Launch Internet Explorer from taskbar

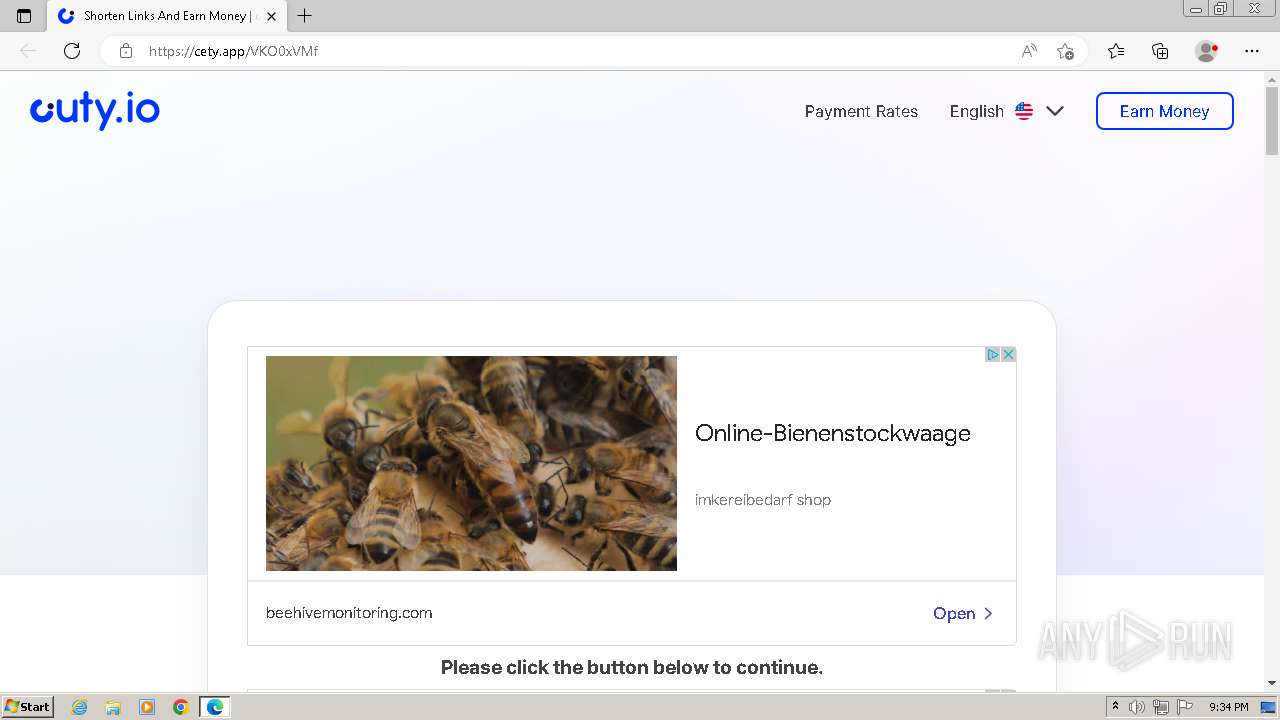(80, 707)
